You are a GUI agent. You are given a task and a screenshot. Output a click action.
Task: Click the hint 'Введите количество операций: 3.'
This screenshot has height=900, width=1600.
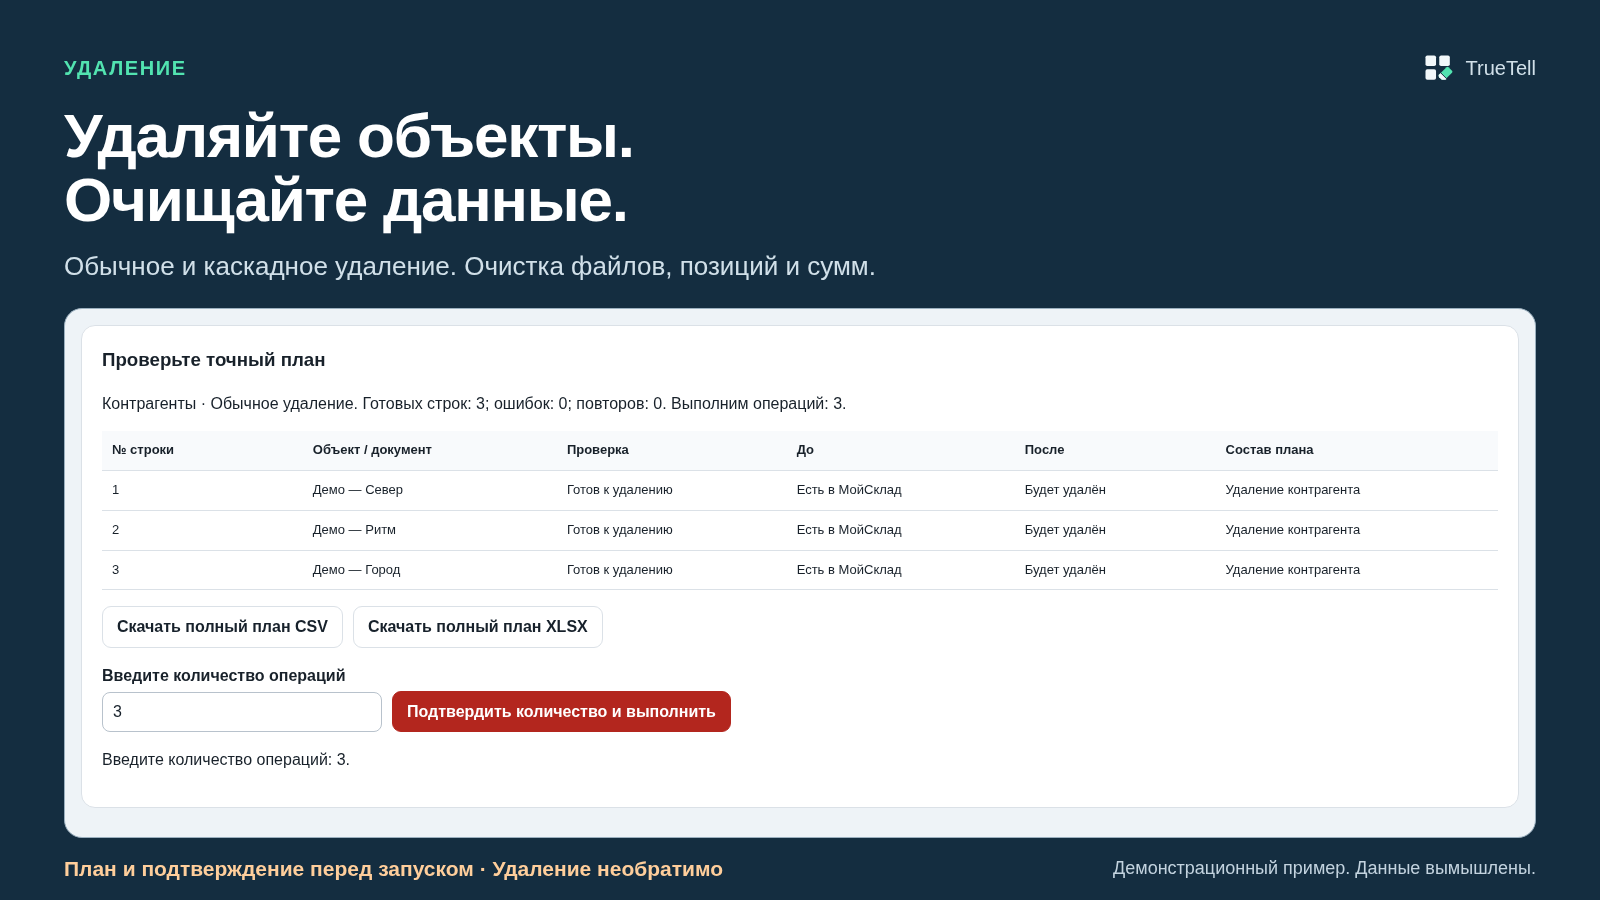click(x=226, y=760)
